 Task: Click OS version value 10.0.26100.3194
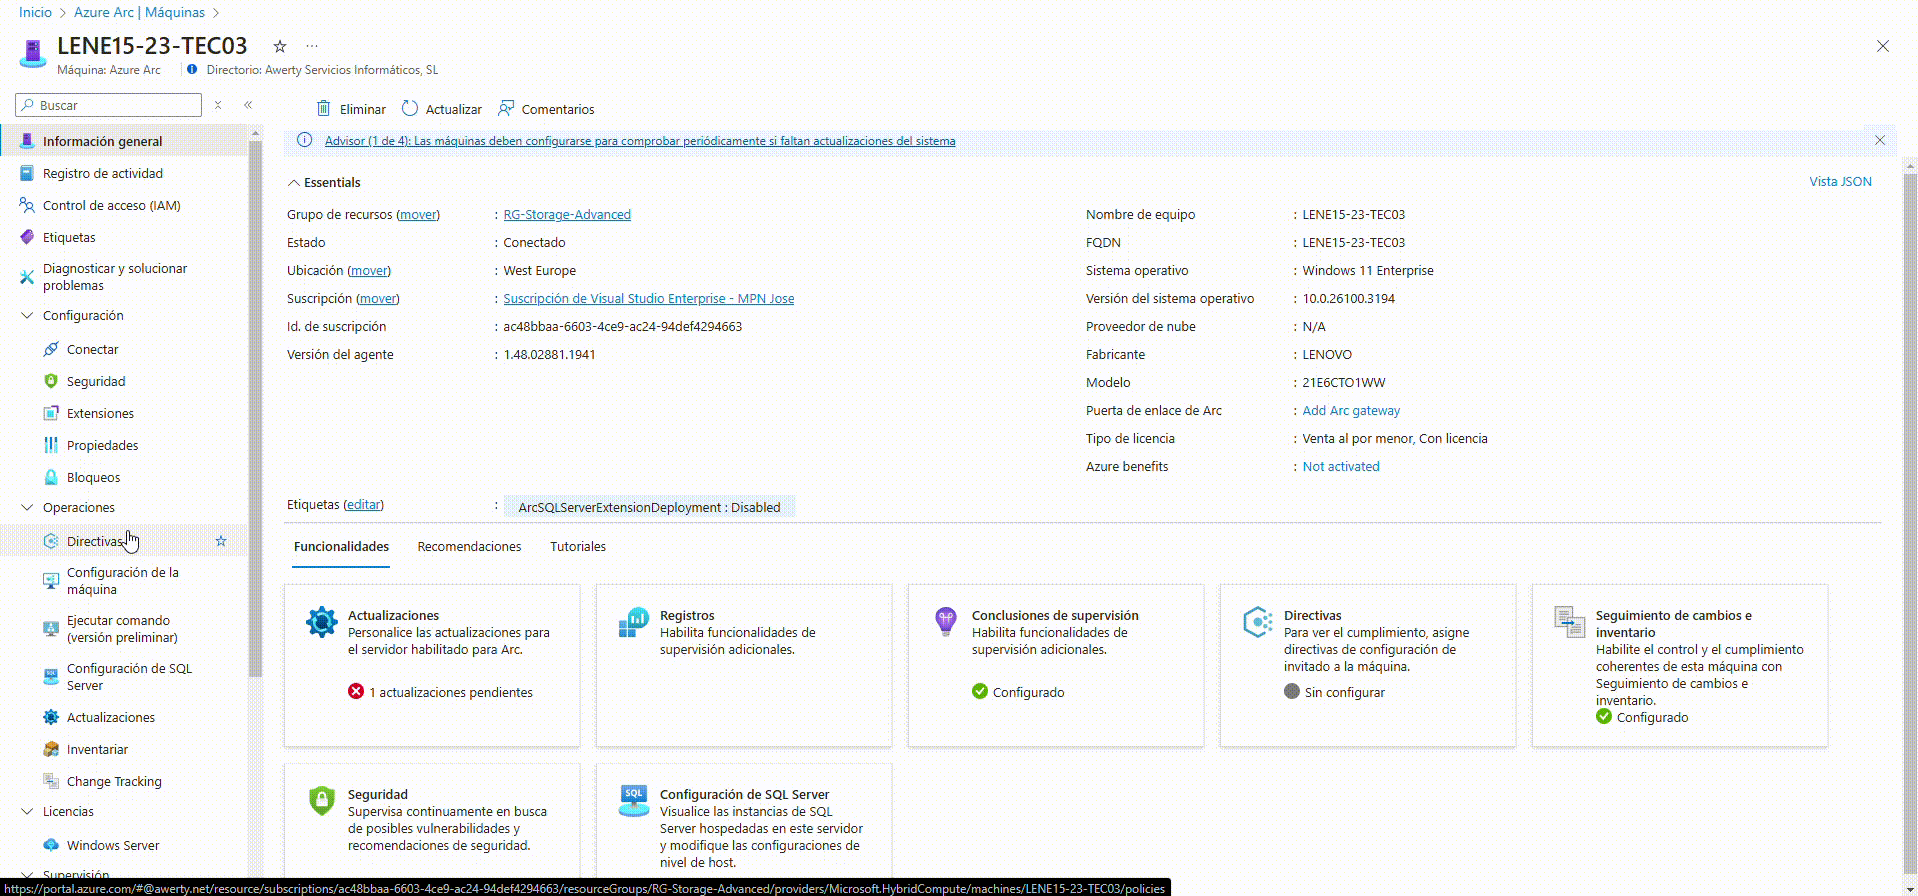[1348, 299]
